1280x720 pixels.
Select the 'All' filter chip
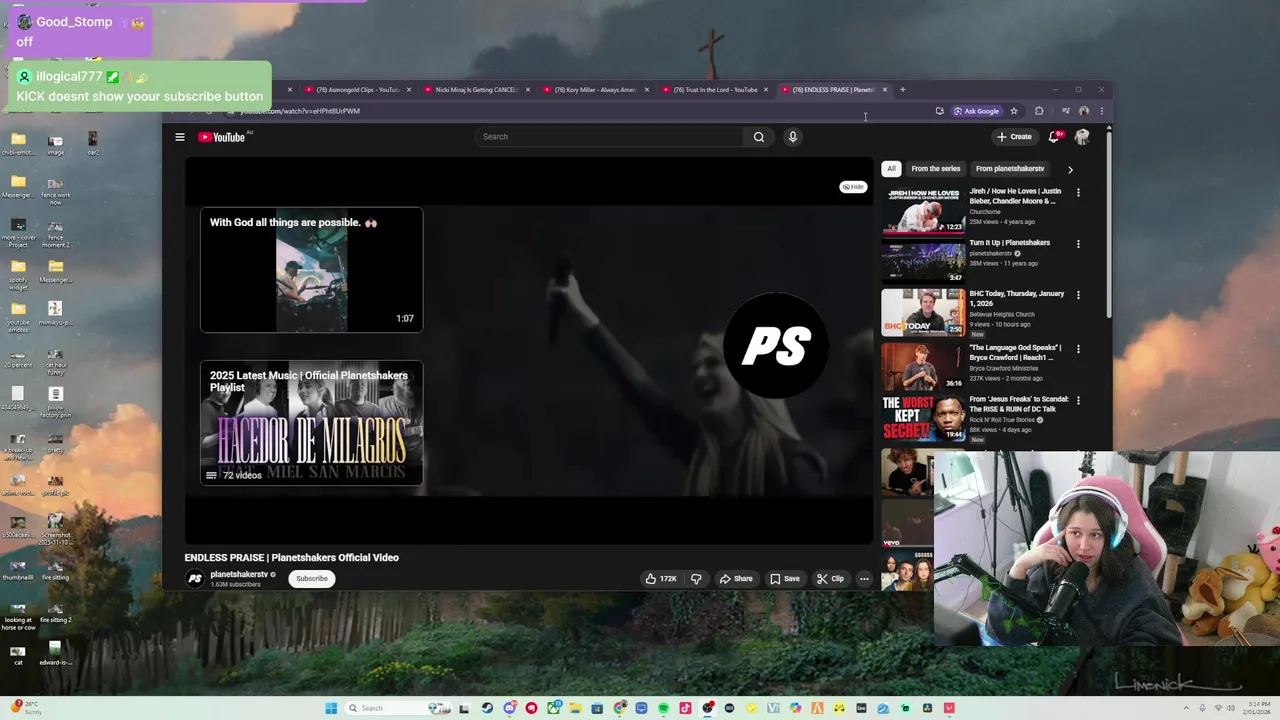[x=891, y=169]
